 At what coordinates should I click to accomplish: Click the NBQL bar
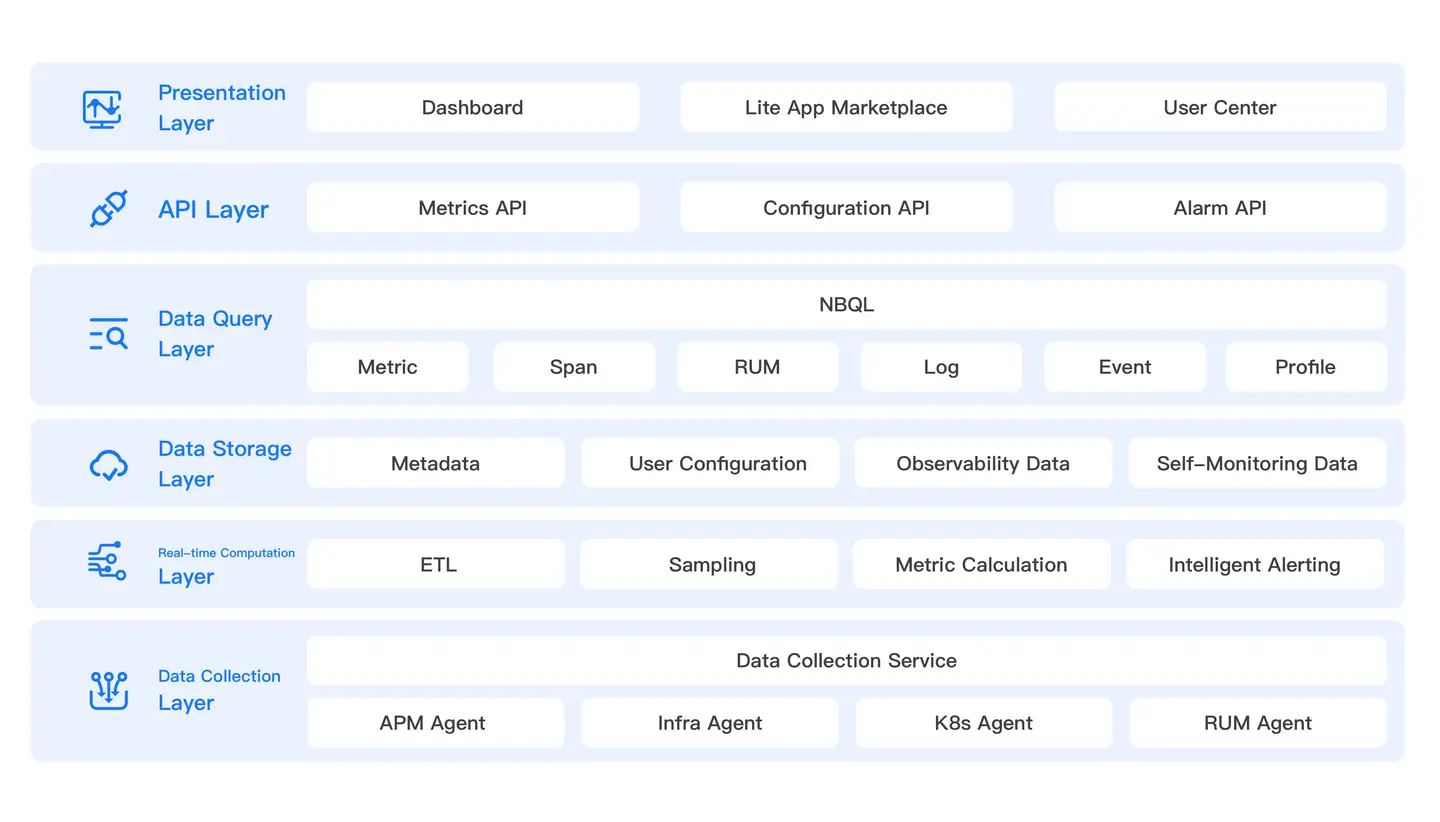[846, 304]
